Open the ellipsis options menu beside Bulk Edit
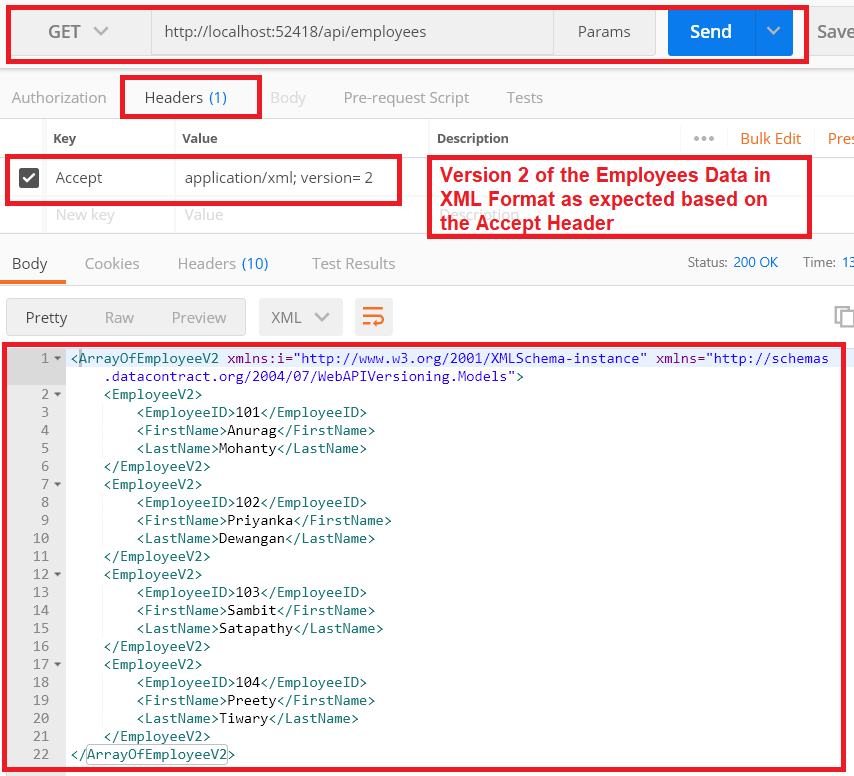854x776 pixels. pos(703,138)
